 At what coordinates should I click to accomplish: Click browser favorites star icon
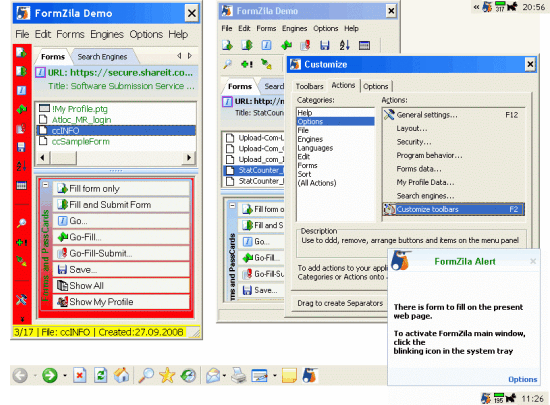click(167, 376)
